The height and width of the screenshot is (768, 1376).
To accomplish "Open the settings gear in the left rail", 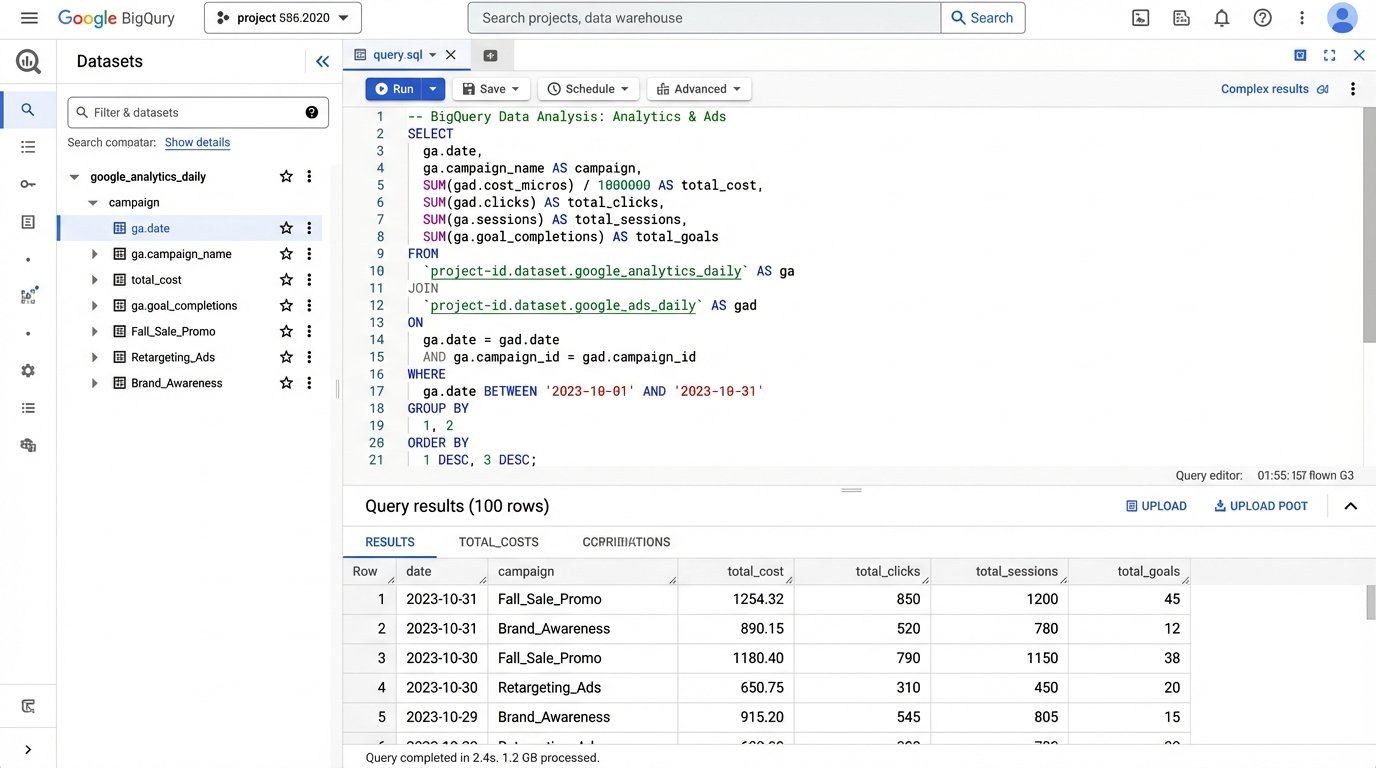I will [x=27, y=370].
